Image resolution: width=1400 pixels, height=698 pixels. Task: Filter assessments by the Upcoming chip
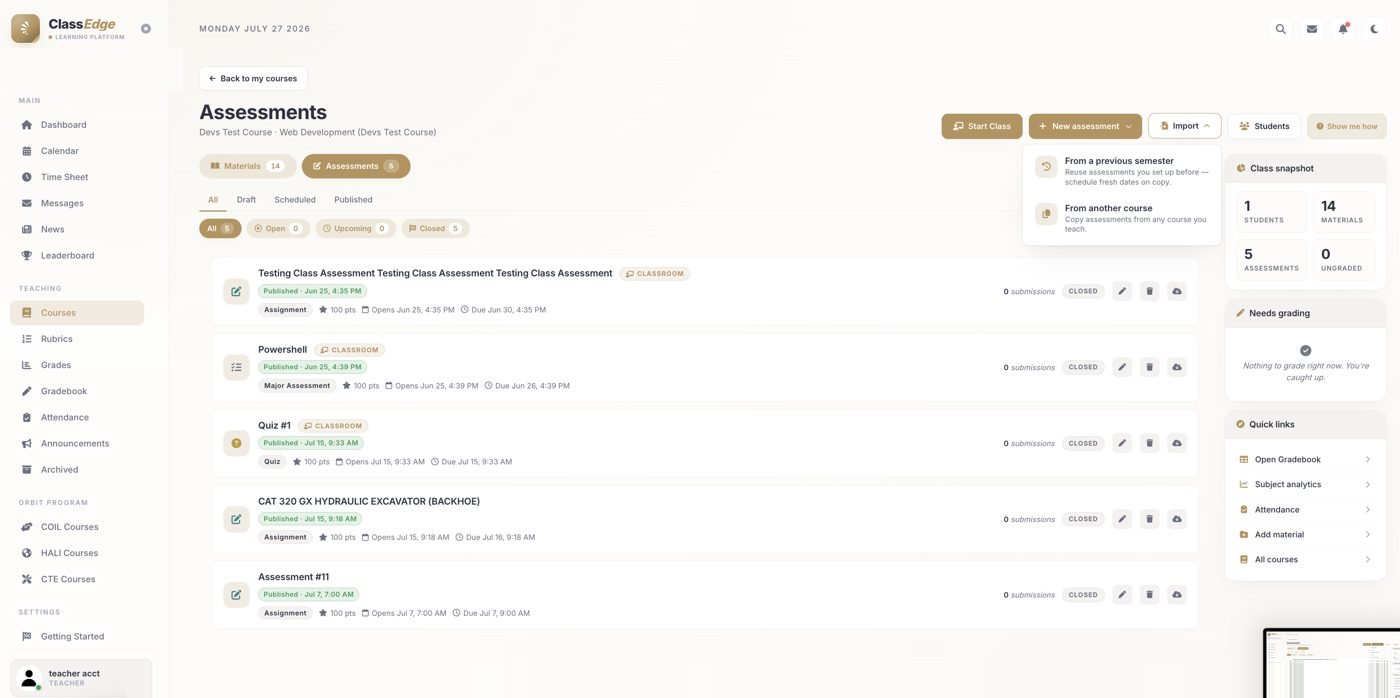(x=356, y=229)
